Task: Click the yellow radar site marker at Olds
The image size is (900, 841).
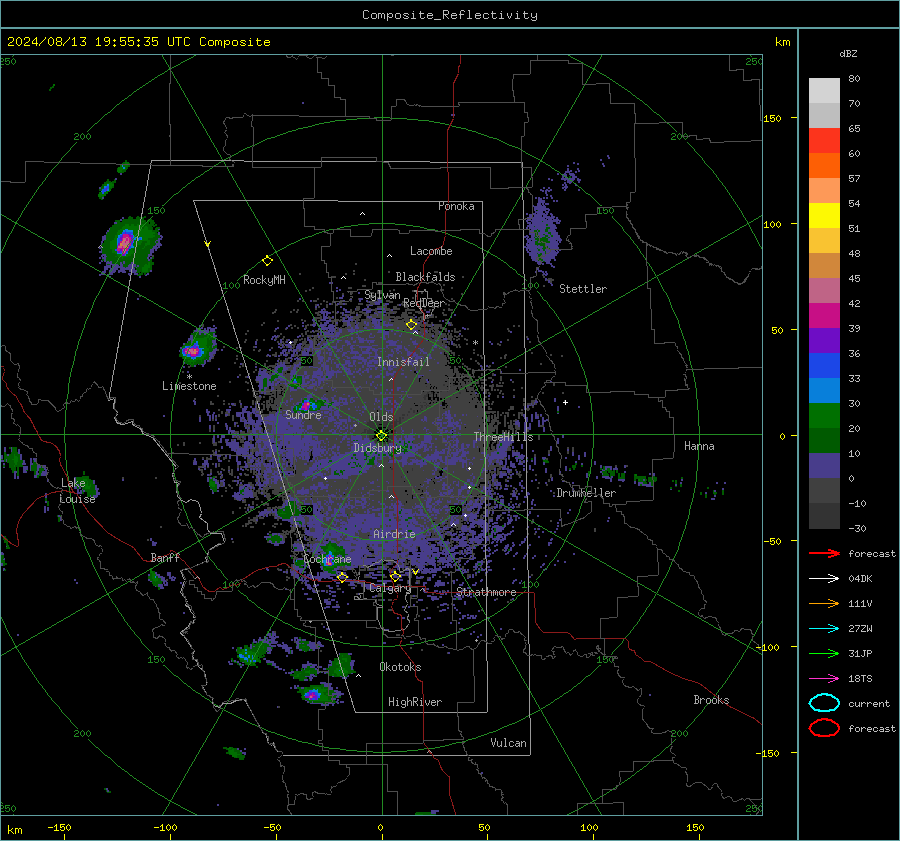Action: tap(382, 435)
